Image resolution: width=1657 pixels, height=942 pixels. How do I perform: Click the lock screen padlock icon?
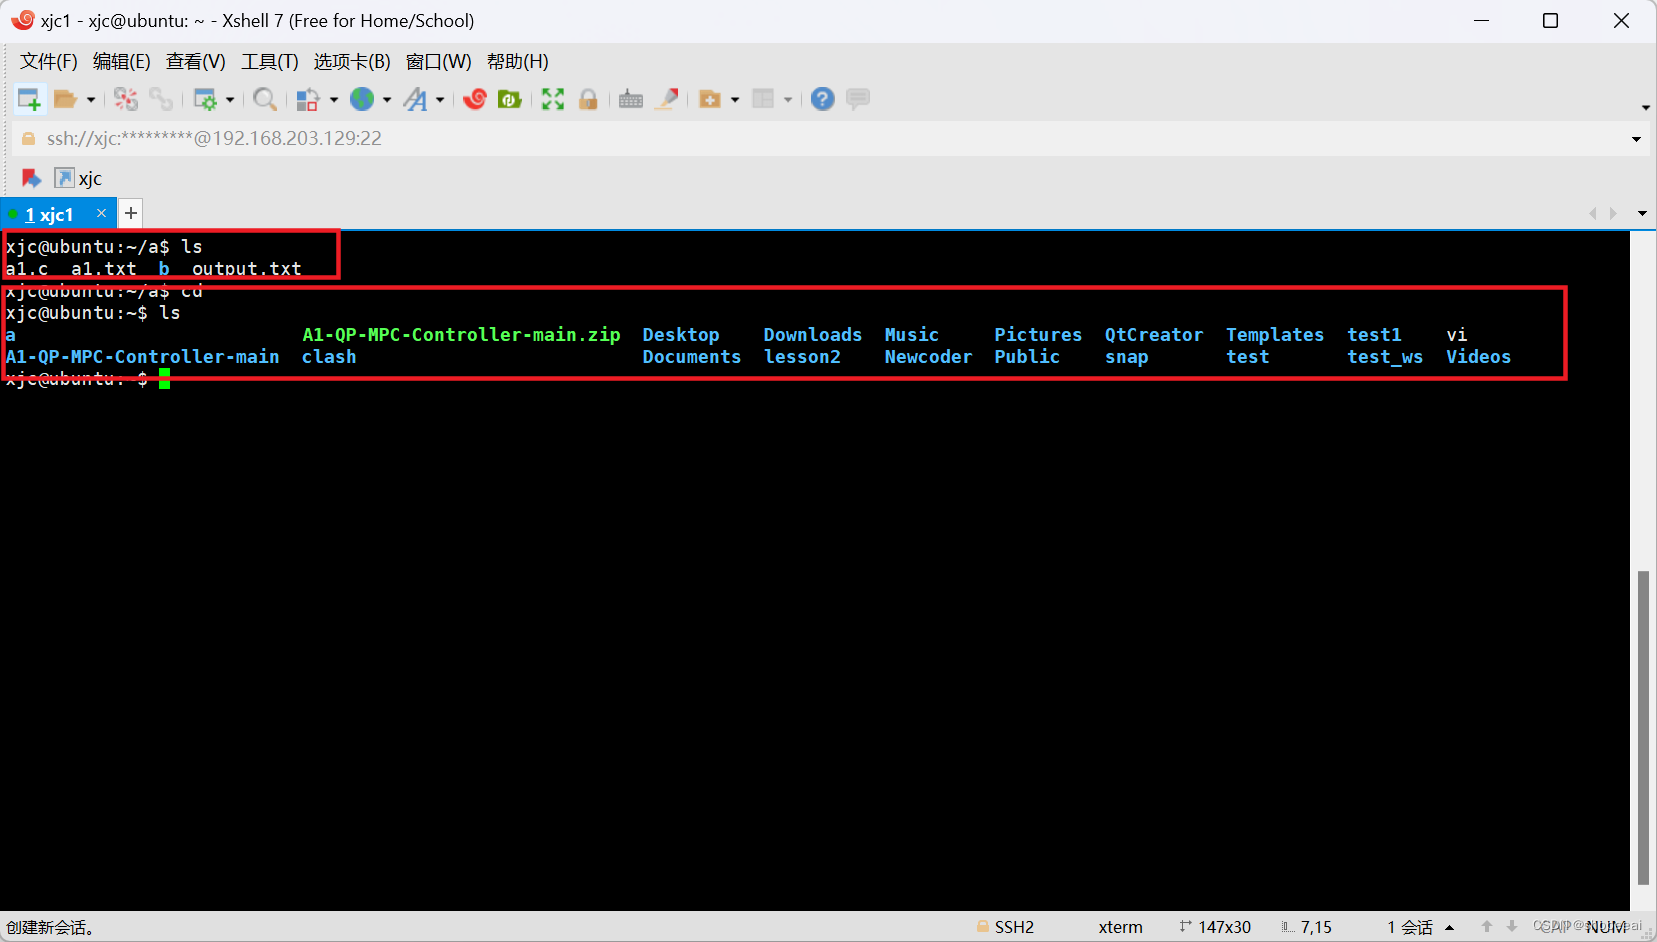[x=588, y=99]
